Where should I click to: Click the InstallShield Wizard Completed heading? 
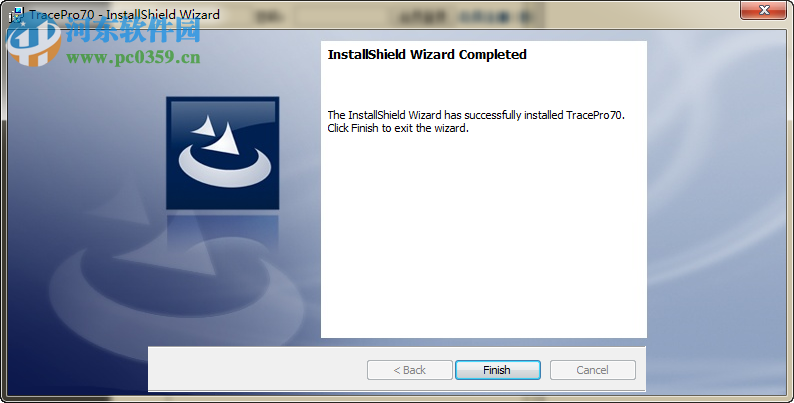[x=427, y=55]
